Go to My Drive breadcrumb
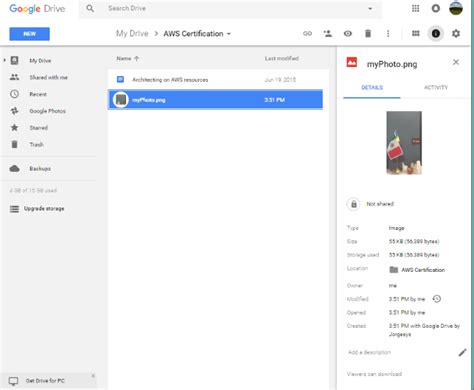The width and height of the screenshot is (474, 390). 132,34
